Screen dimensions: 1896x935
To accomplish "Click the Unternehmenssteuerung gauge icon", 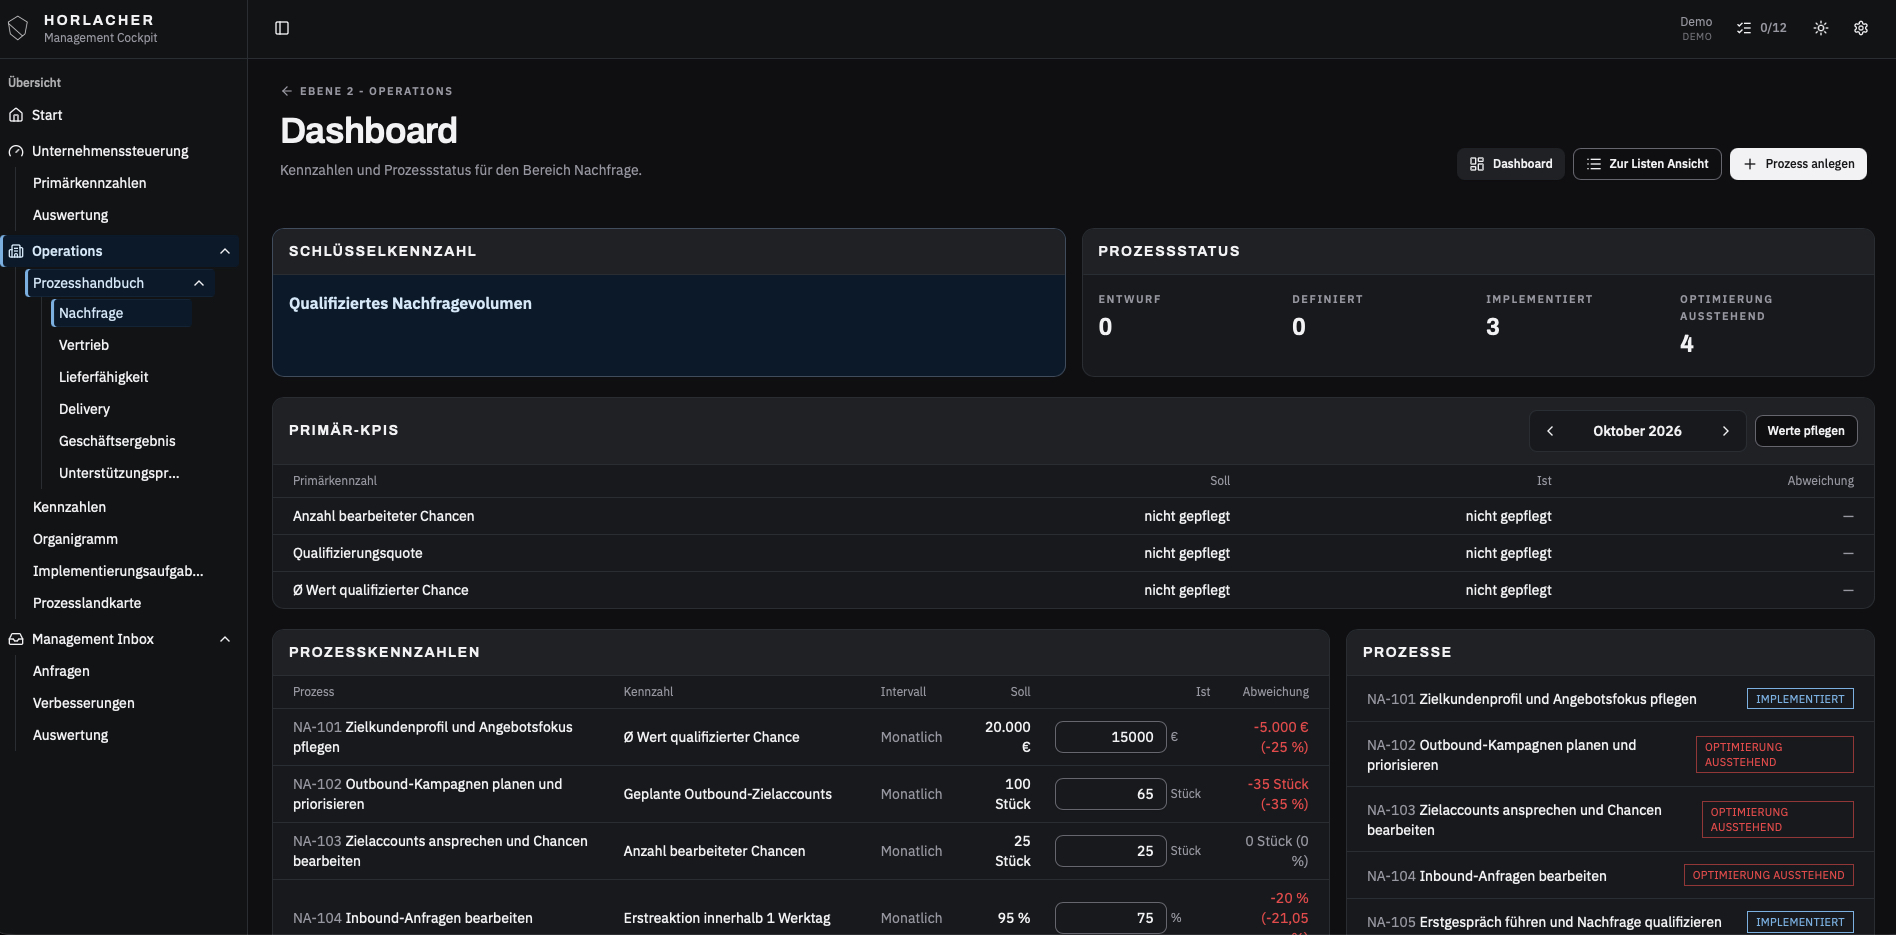I will click(16, 151).
